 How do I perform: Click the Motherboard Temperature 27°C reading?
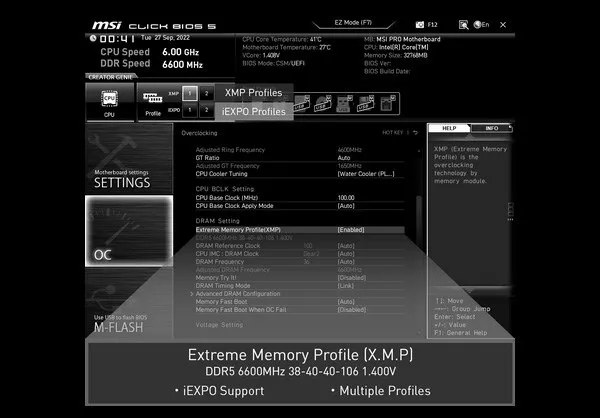(287, 47)
